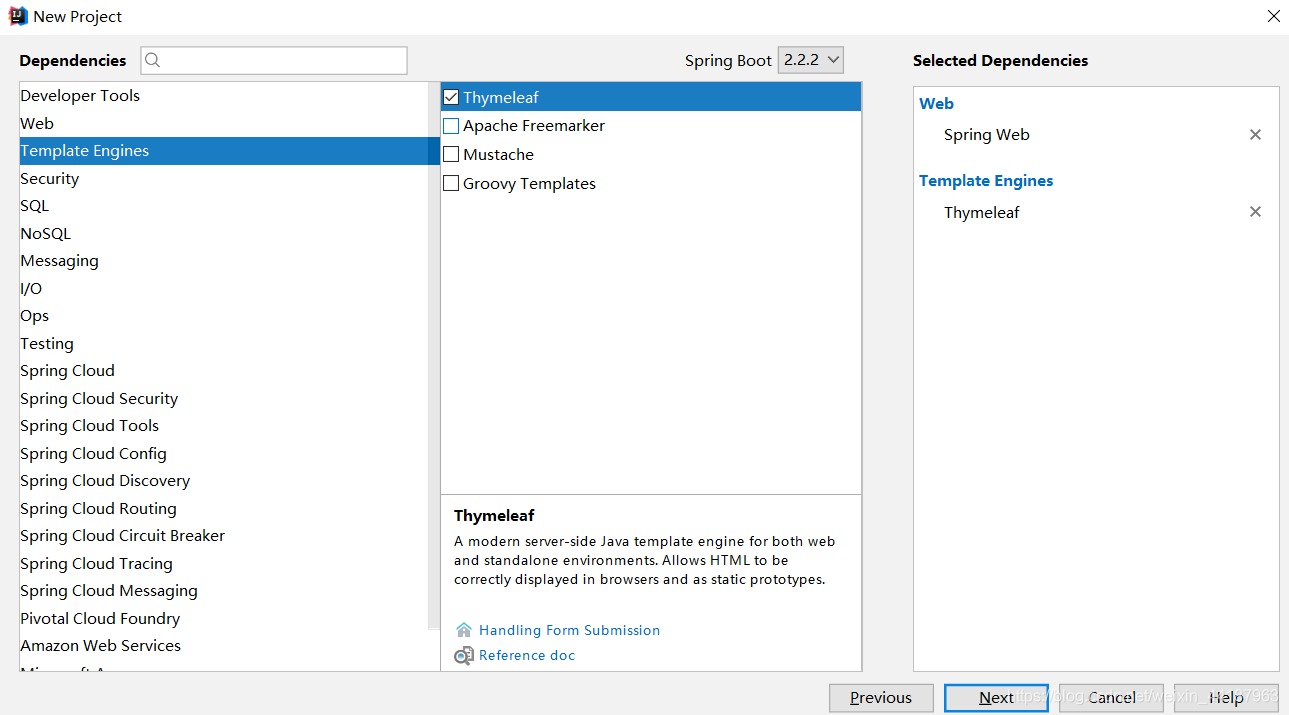This screenshot has height=715, width=1289.
Task: Select the Web category
Action: coord(225,124)
